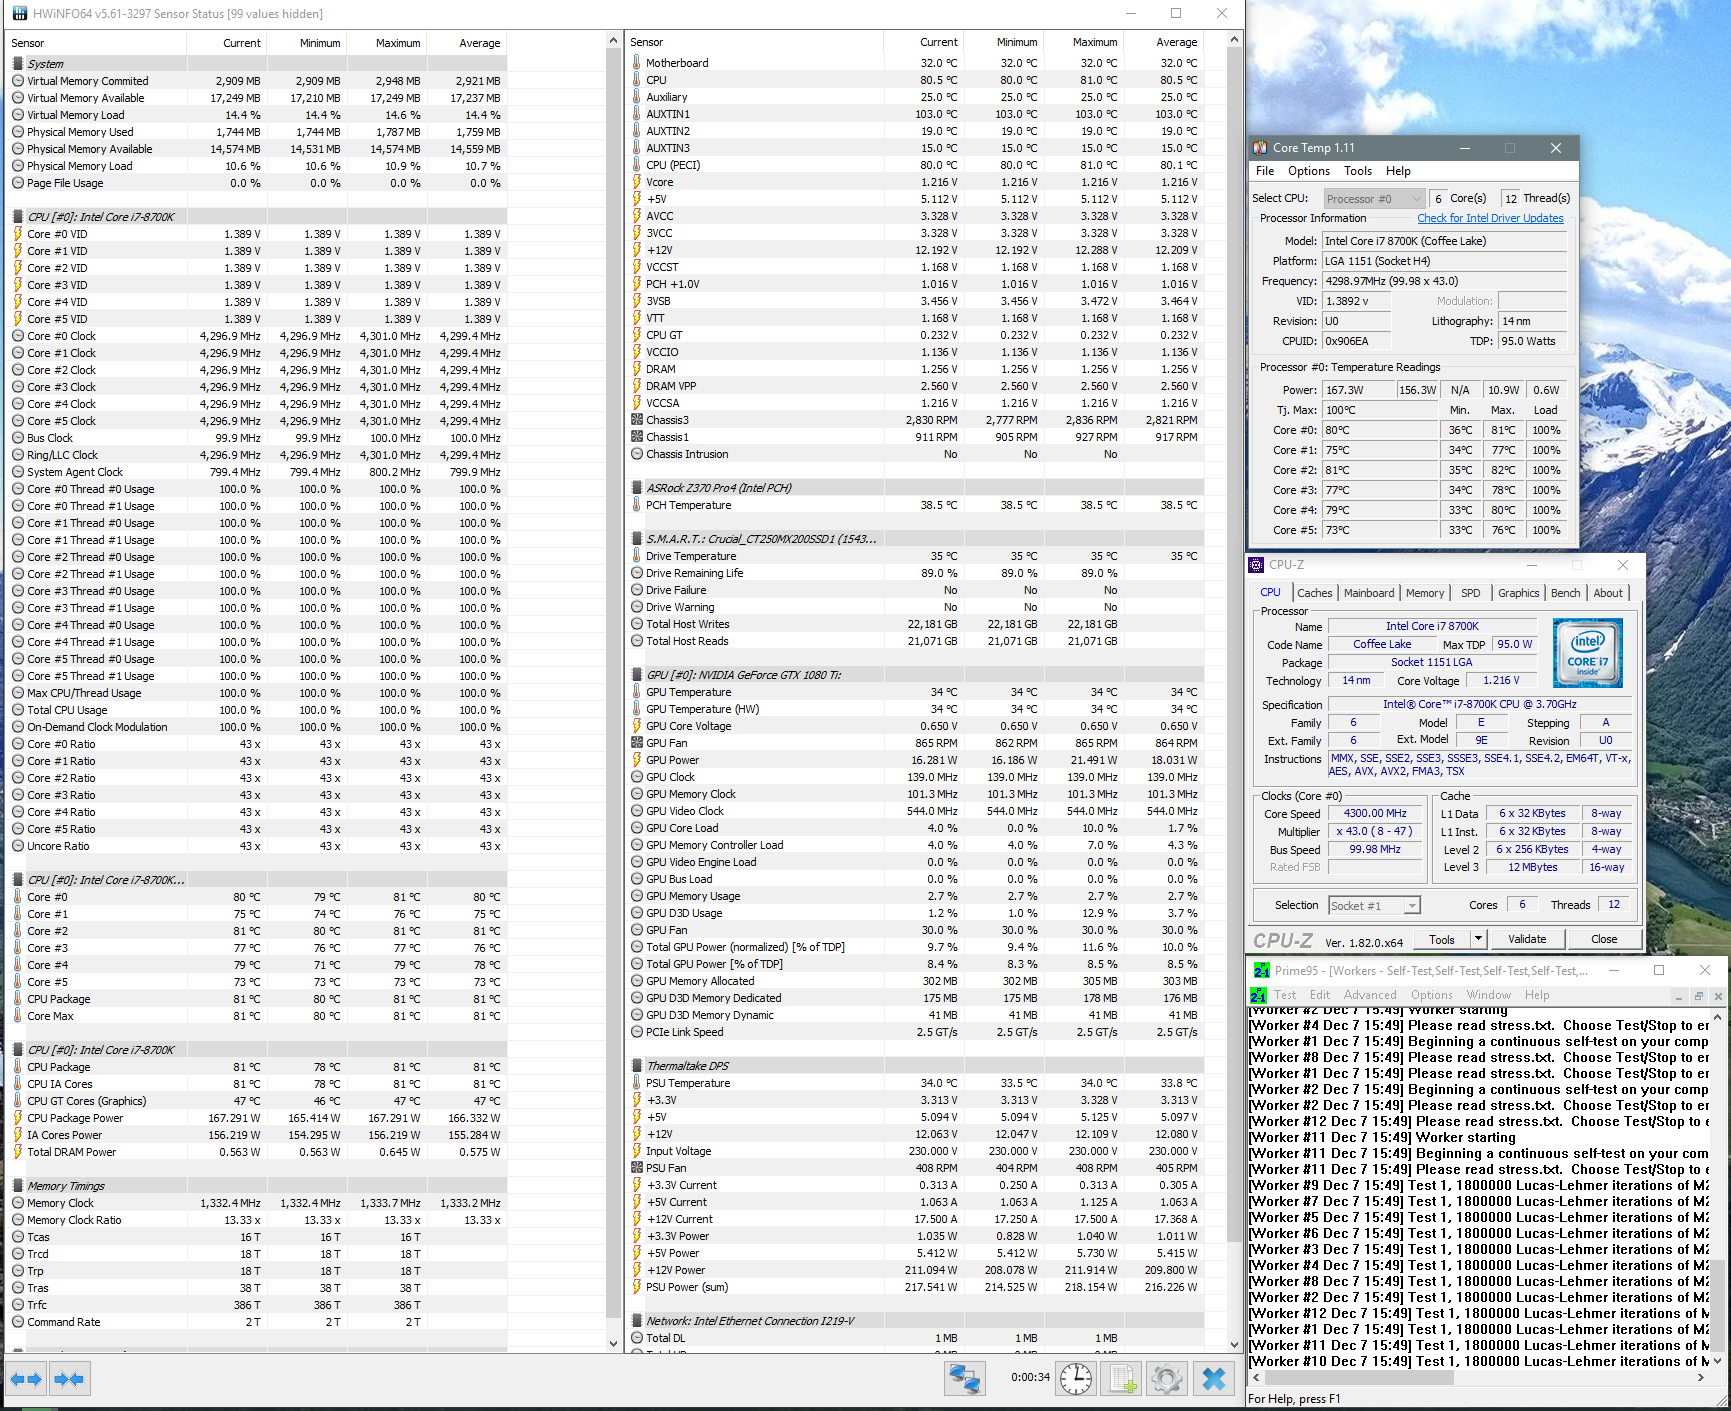Click the Specification field in CPU-Z
Image resolution: width=1731 pixels, height=1411 pixels.
pyautogui.click(x=1479, y=704)
